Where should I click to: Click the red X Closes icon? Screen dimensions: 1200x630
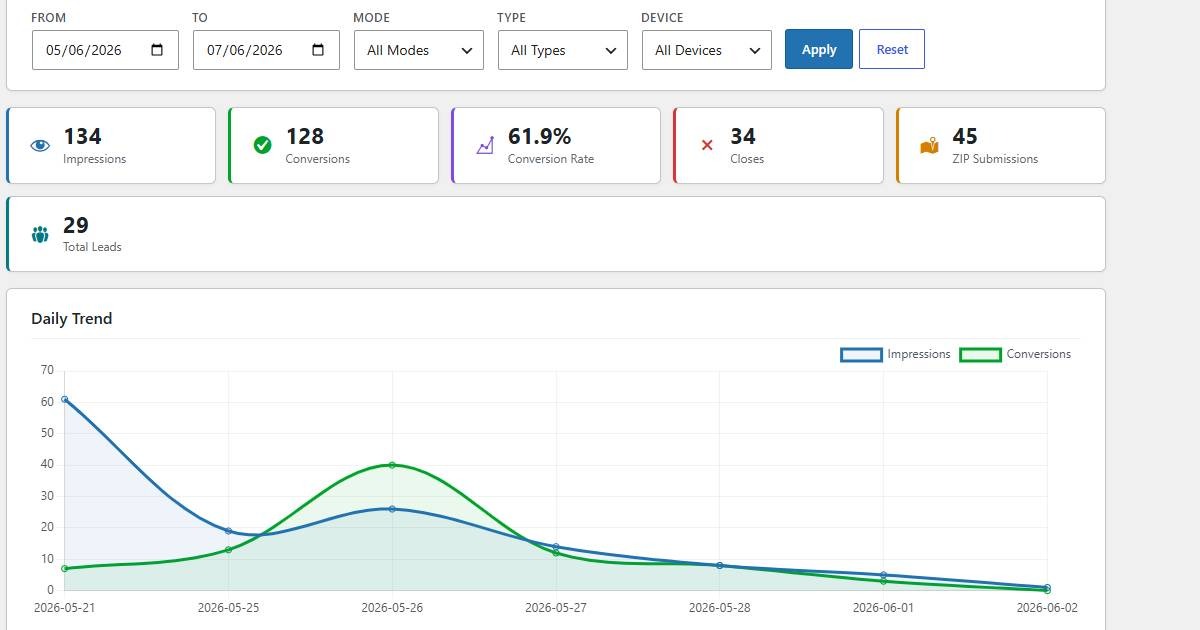(x=707, y=146)
